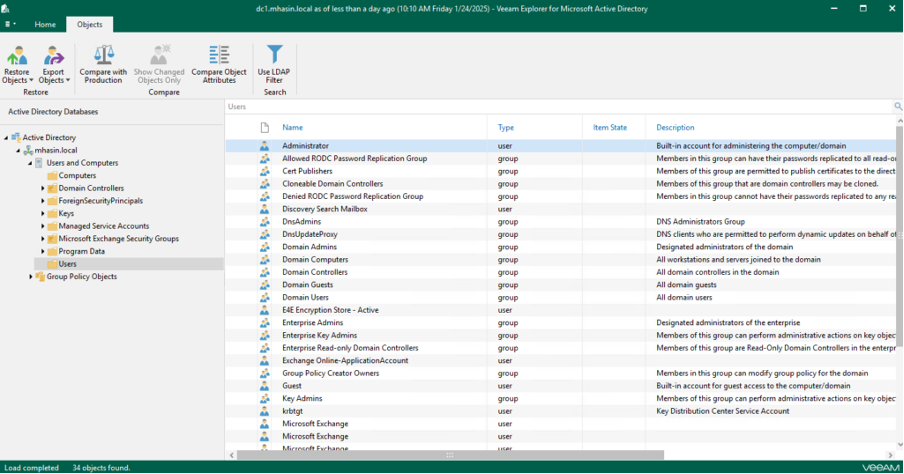Collapse the mhasin.local tree node
904x474 pixels.
[18, 151]
